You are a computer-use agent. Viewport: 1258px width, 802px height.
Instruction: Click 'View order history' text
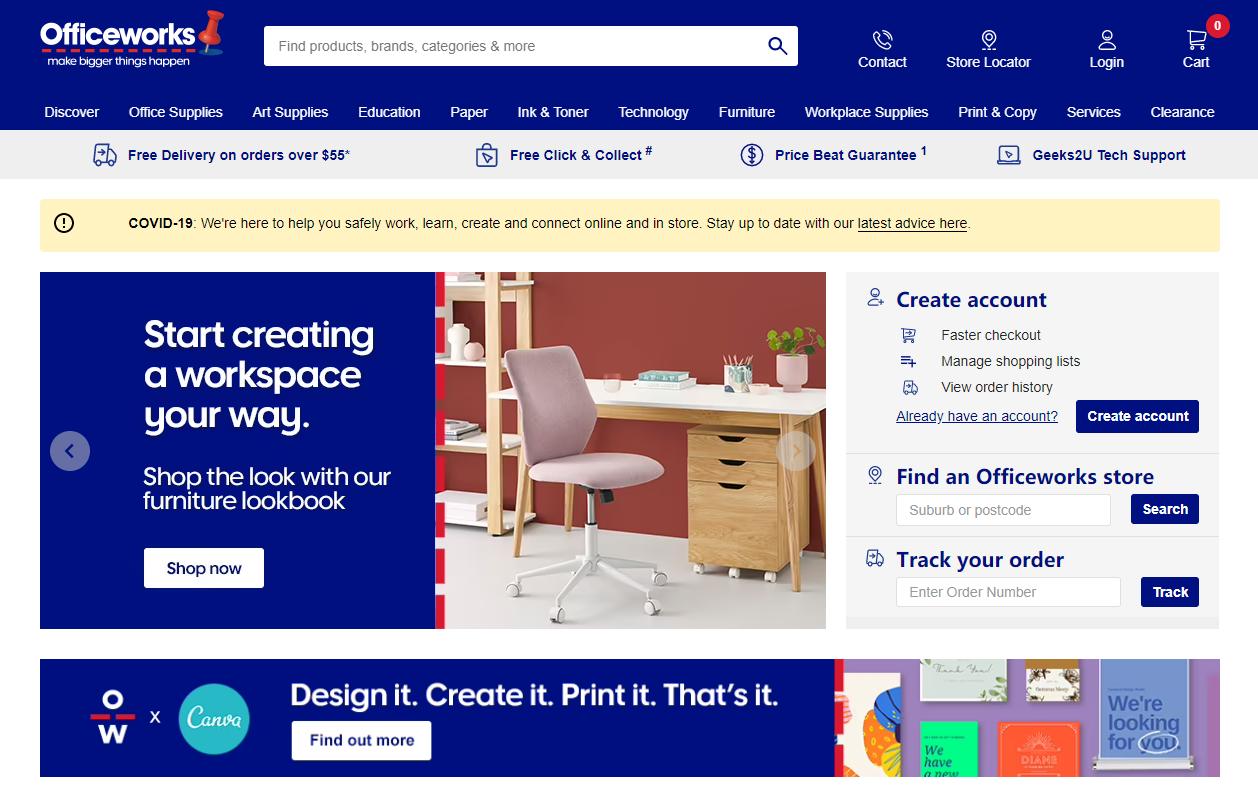(997, 387)
